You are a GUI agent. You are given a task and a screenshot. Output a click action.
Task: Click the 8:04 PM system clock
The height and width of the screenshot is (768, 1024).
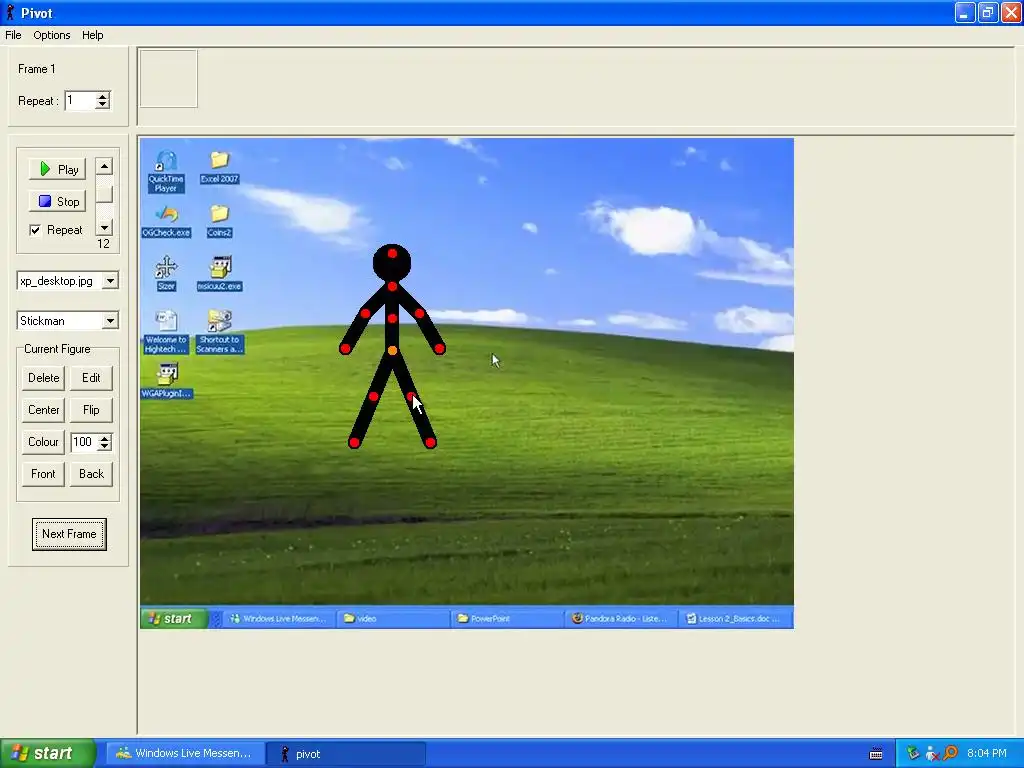(987, 754)
